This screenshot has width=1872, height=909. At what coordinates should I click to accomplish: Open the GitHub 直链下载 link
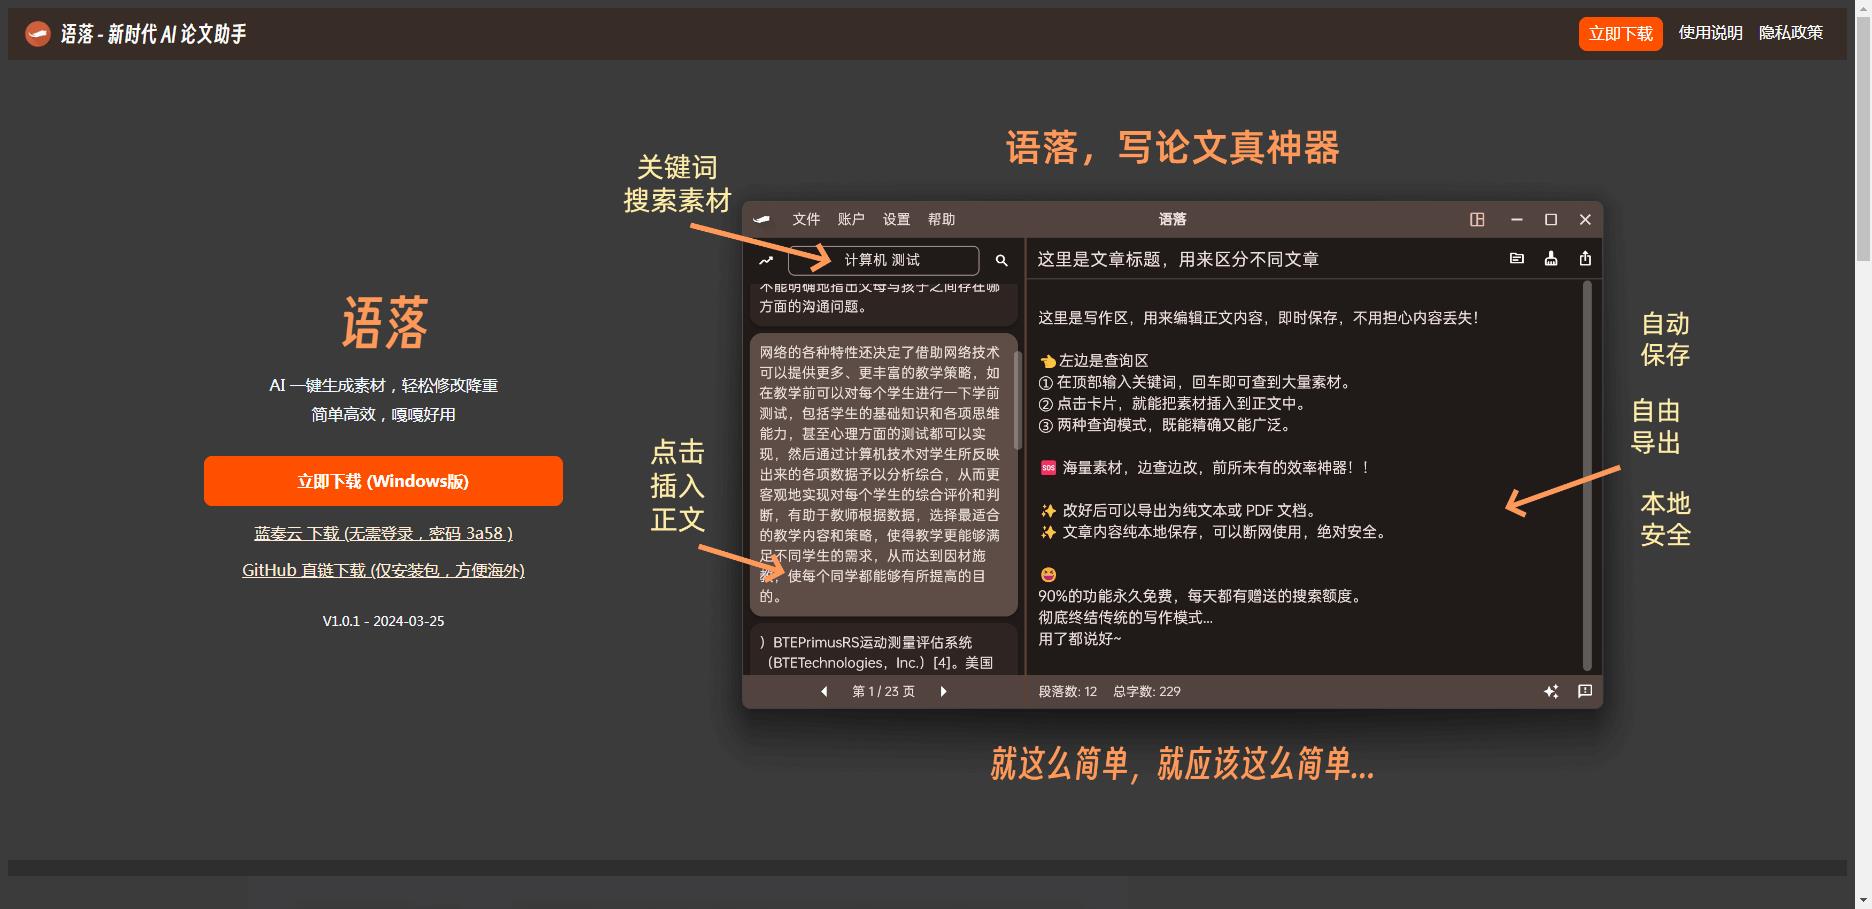tap(383, 570)
